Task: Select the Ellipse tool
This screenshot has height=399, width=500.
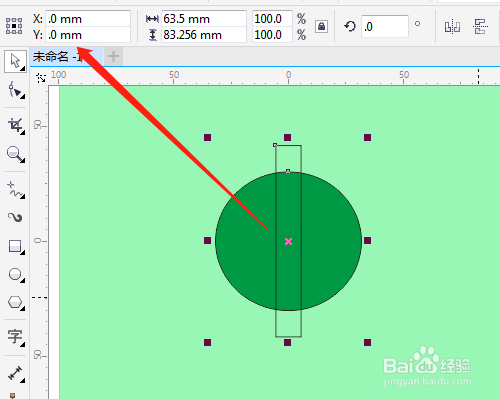Action: point(15,275)
